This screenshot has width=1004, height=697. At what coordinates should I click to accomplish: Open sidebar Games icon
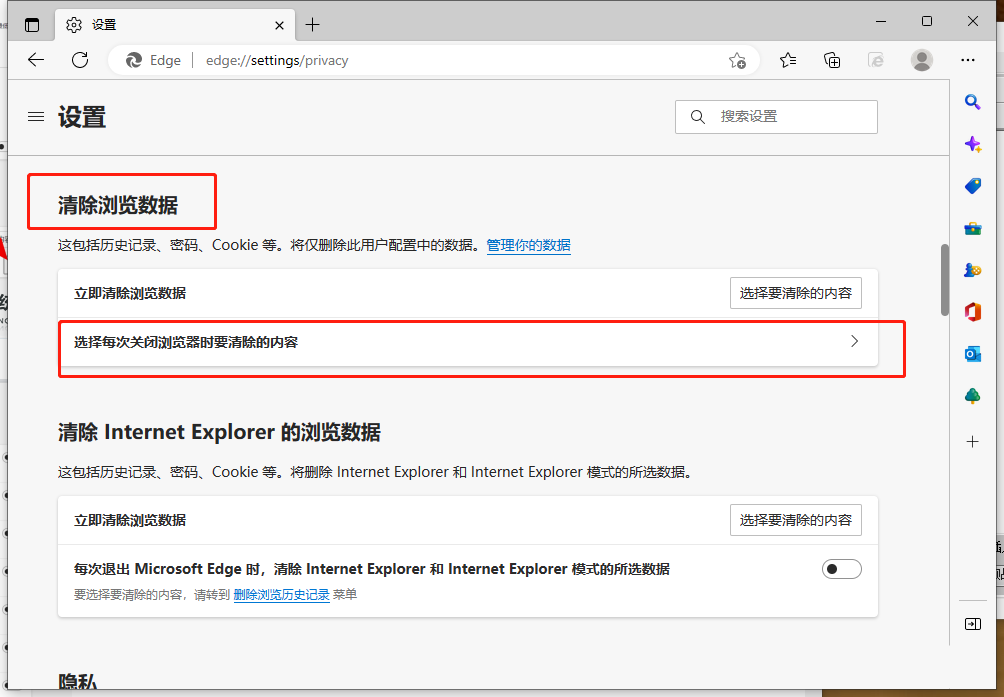pyautogui.click(x=973, y=270)
